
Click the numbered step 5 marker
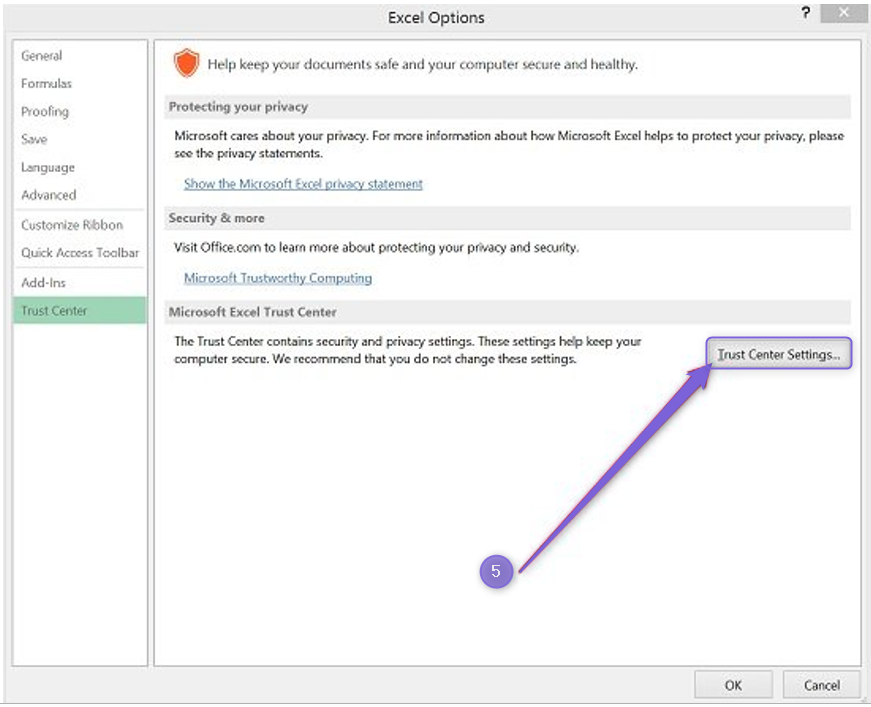tap(497, 572)
